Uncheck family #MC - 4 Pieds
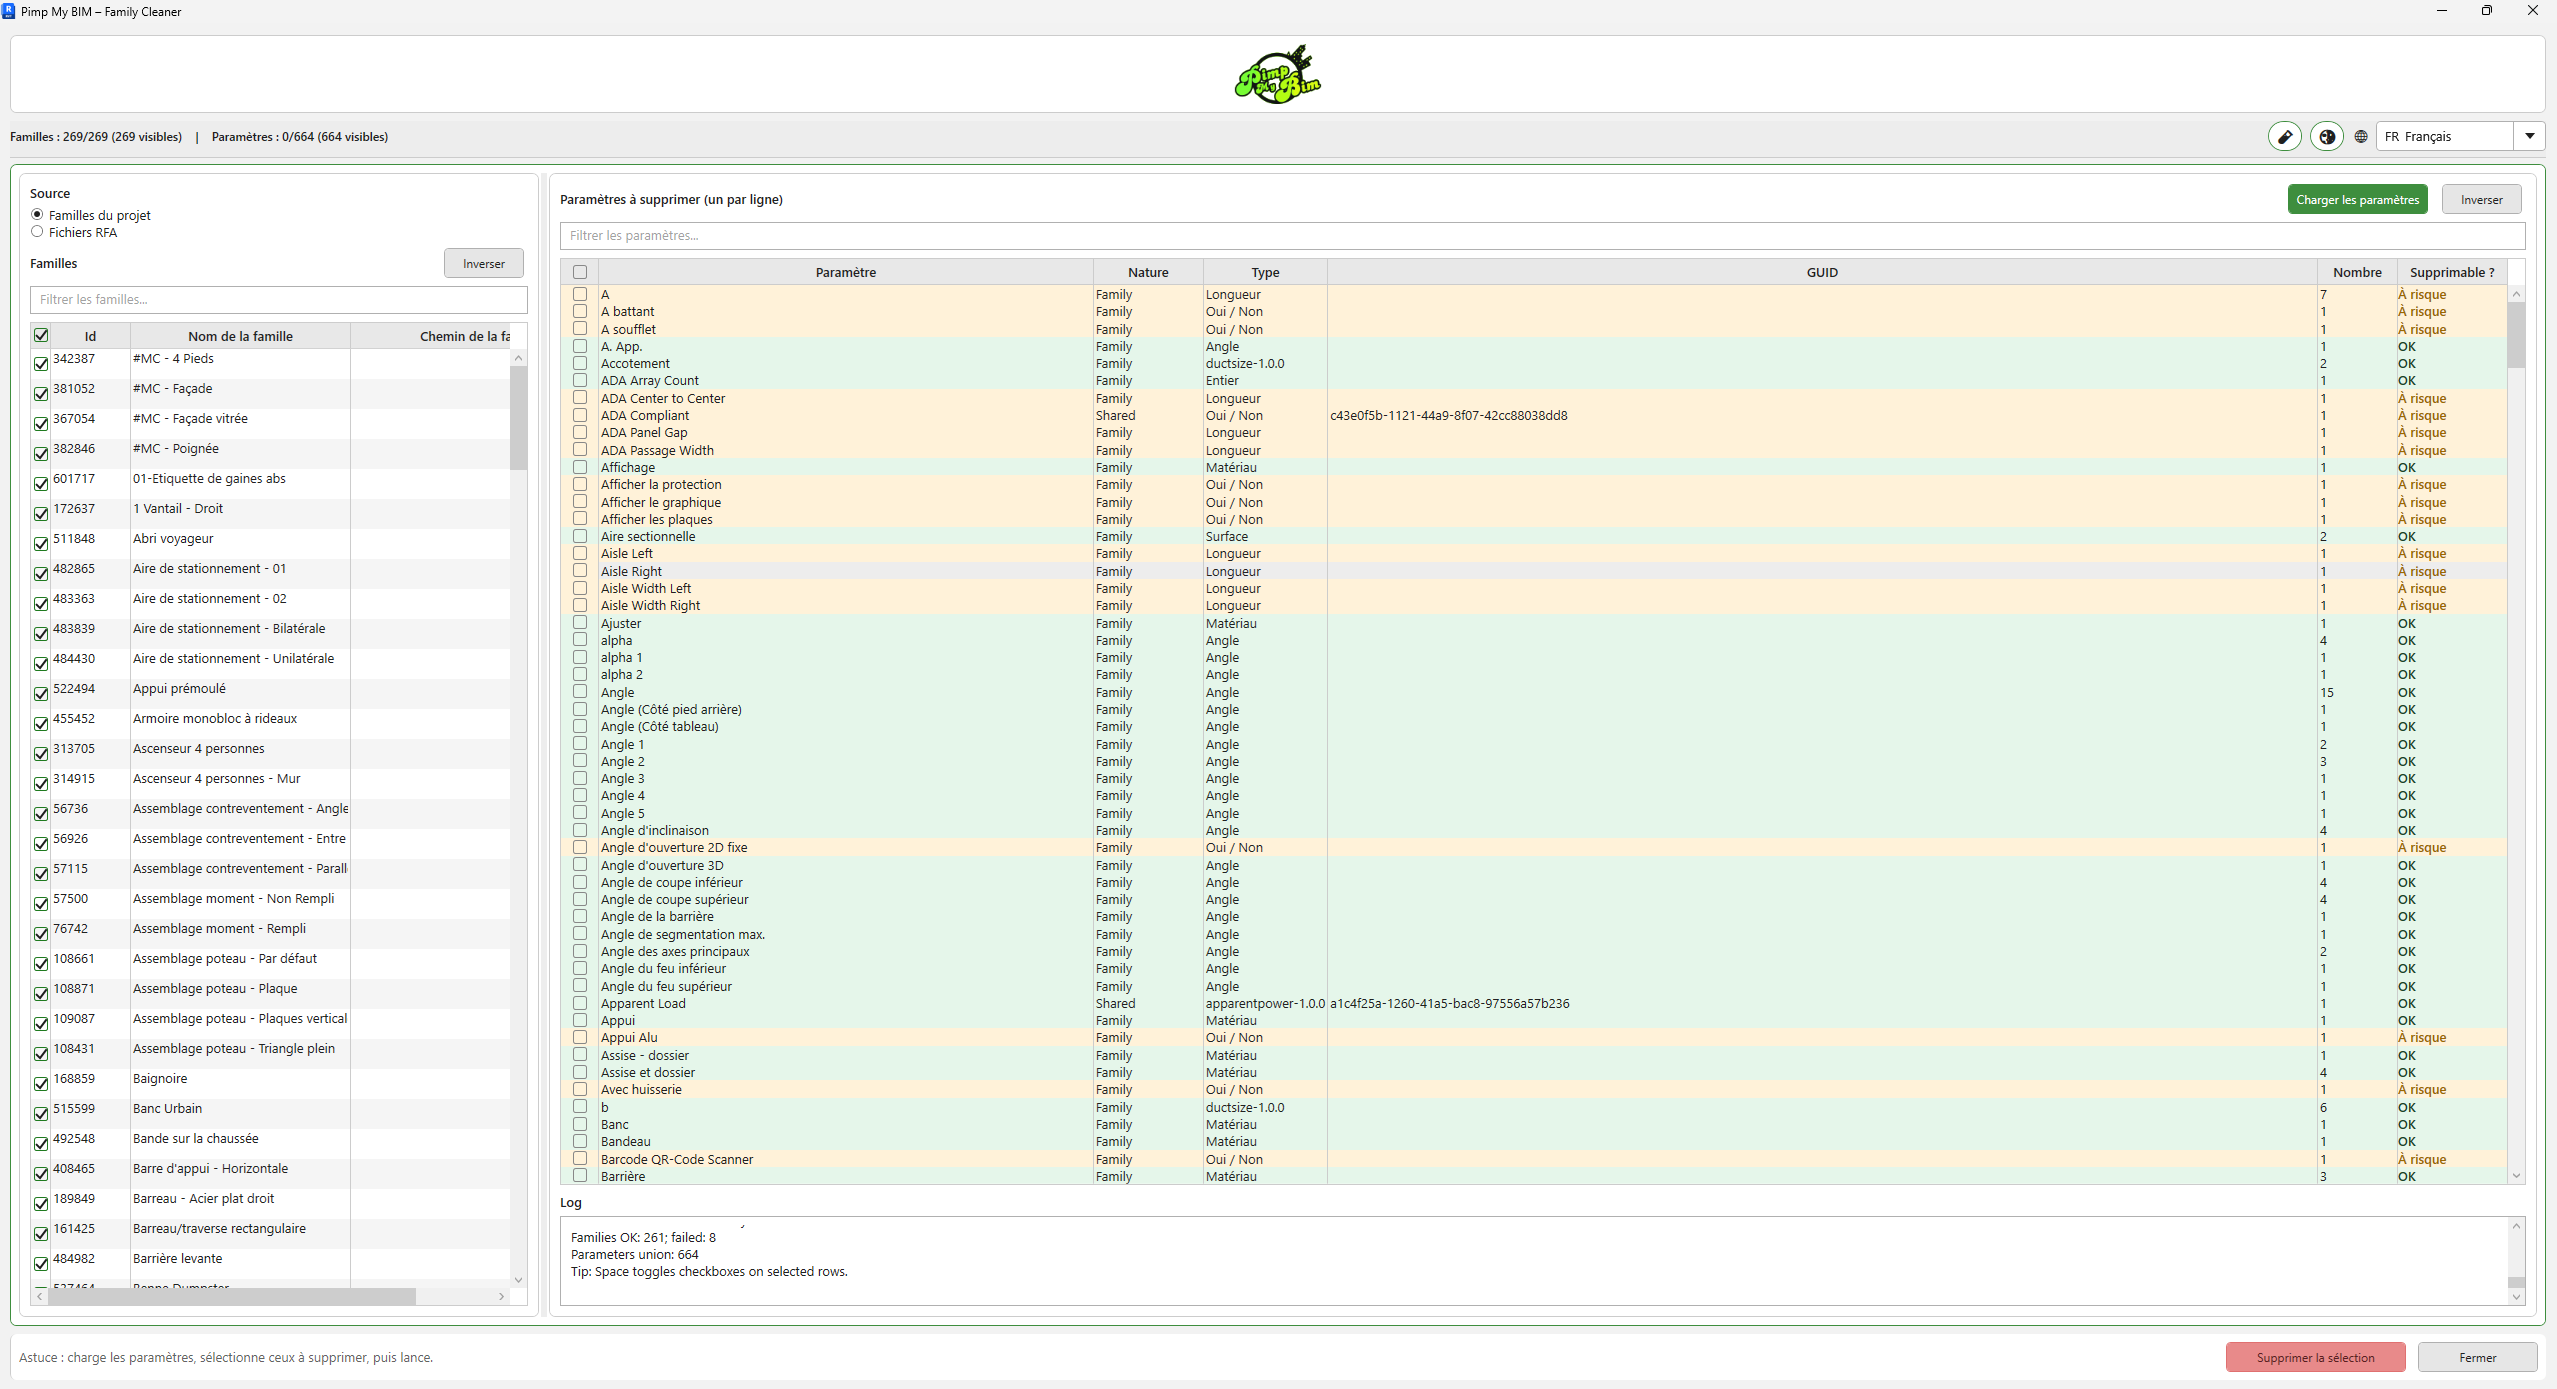Image resolution: width=2557 pixels, height=1389 pixels. (x=41, y=363)
